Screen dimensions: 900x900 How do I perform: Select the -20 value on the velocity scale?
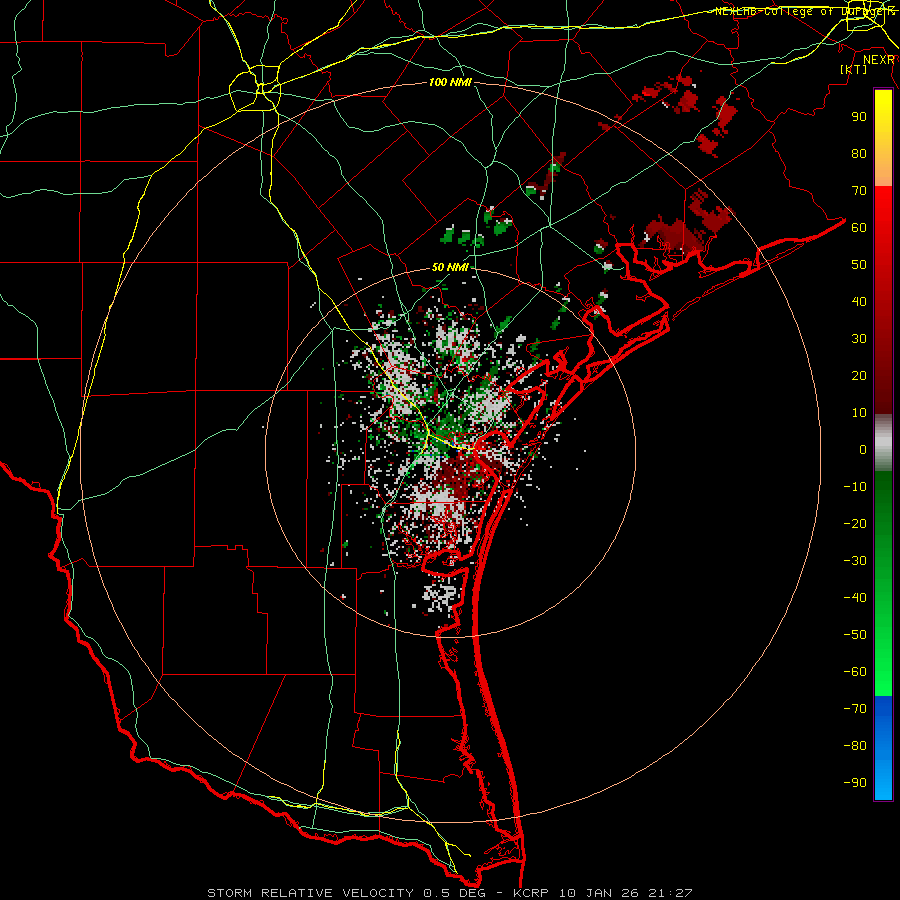[x=855, y=523]
